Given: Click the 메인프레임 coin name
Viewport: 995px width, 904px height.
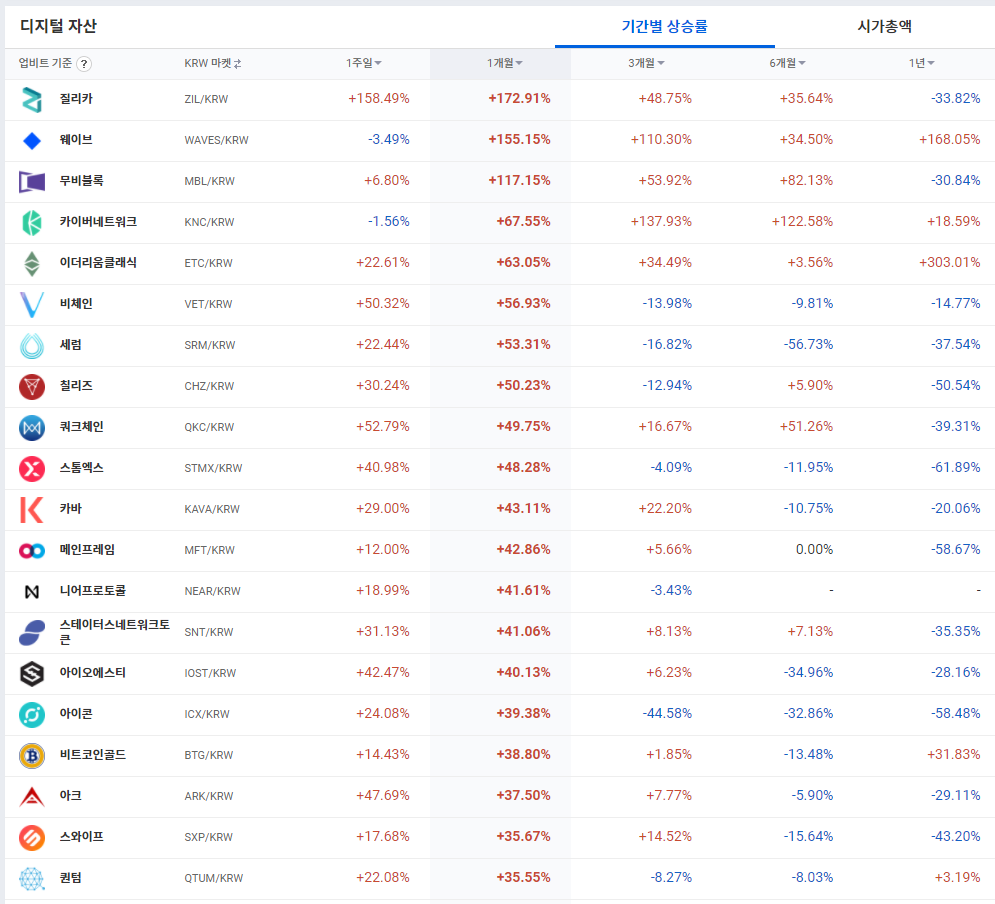Looking at the screenshot, I should tap(87, 549).
